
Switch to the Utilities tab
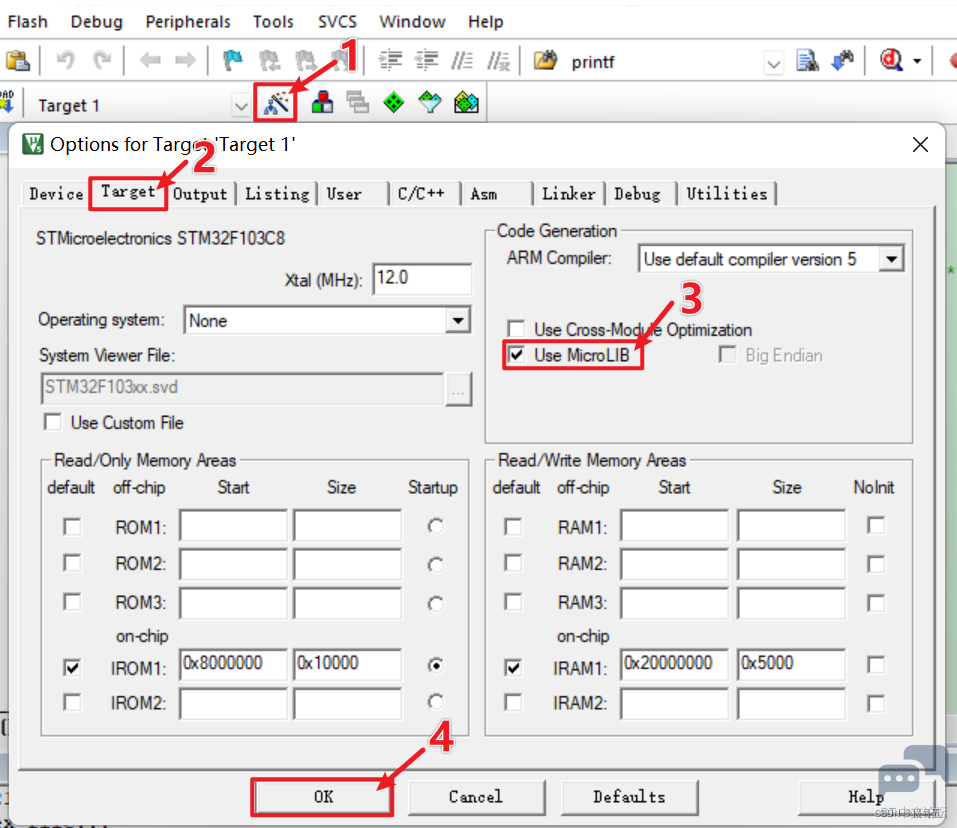726,194
